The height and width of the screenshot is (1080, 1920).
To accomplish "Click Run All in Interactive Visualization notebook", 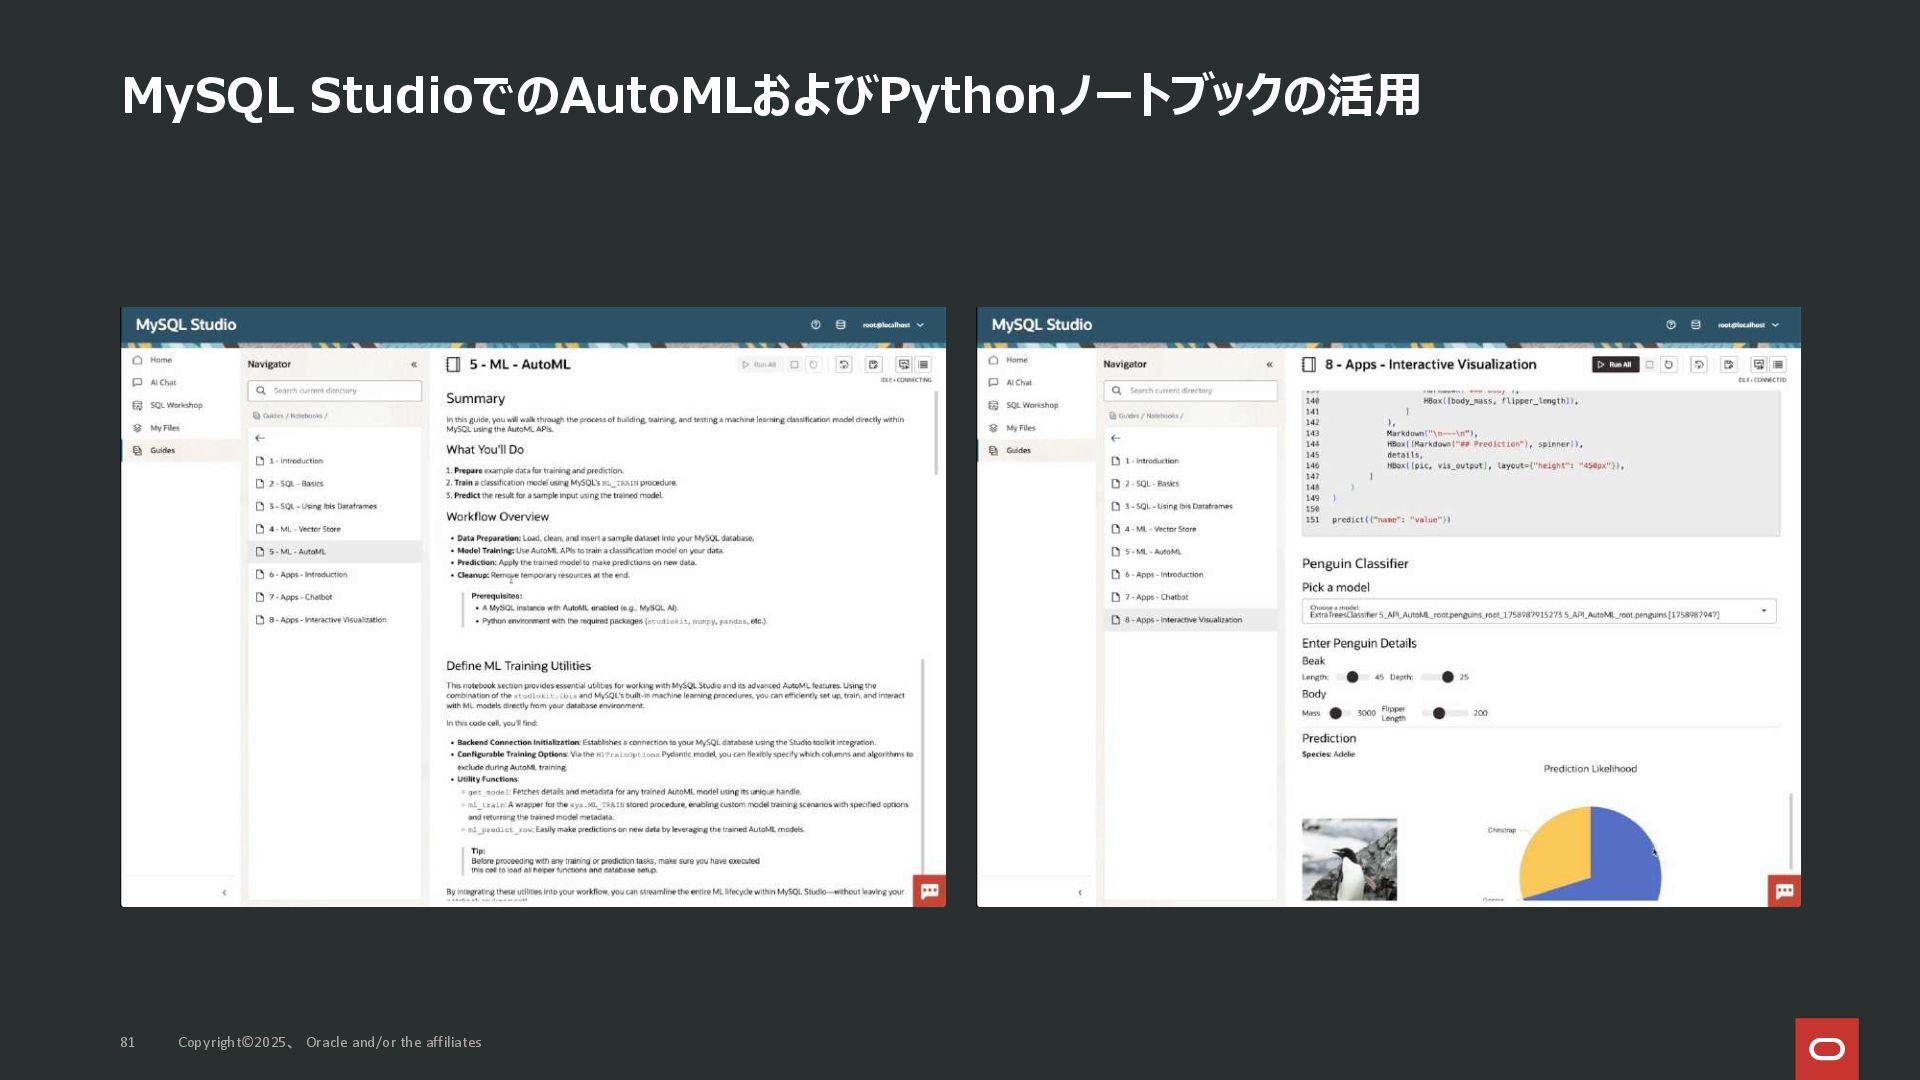I will tap(1615, 365).
